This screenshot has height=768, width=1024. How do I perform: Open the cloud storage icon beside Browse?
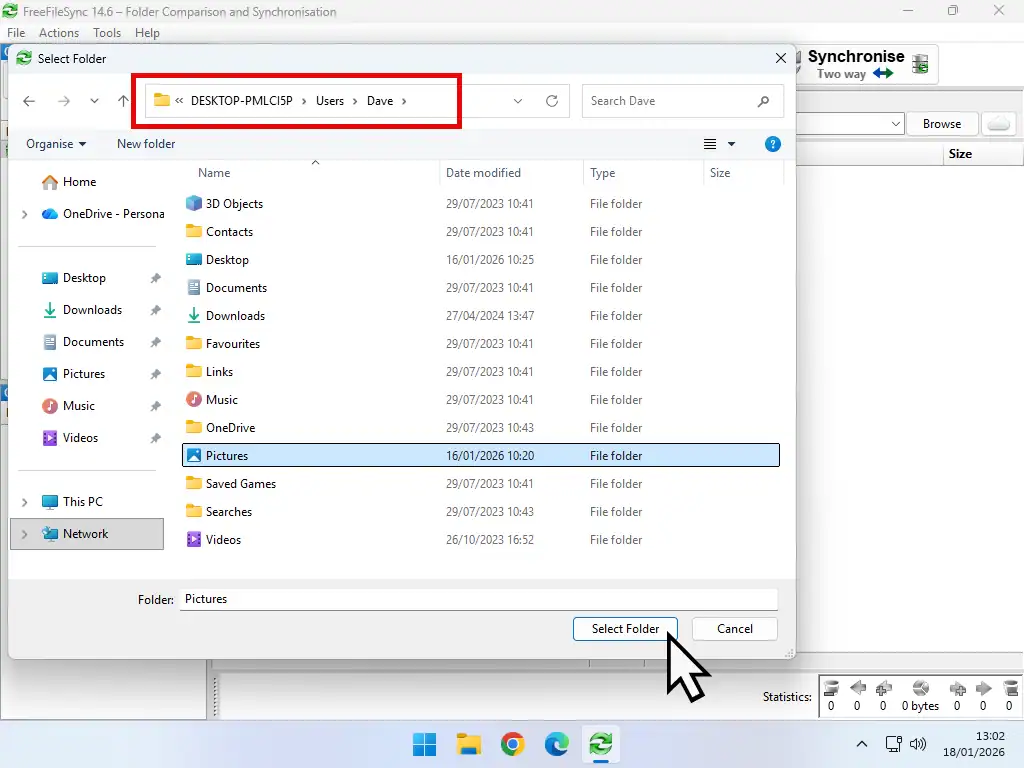(x=999, y=123)
